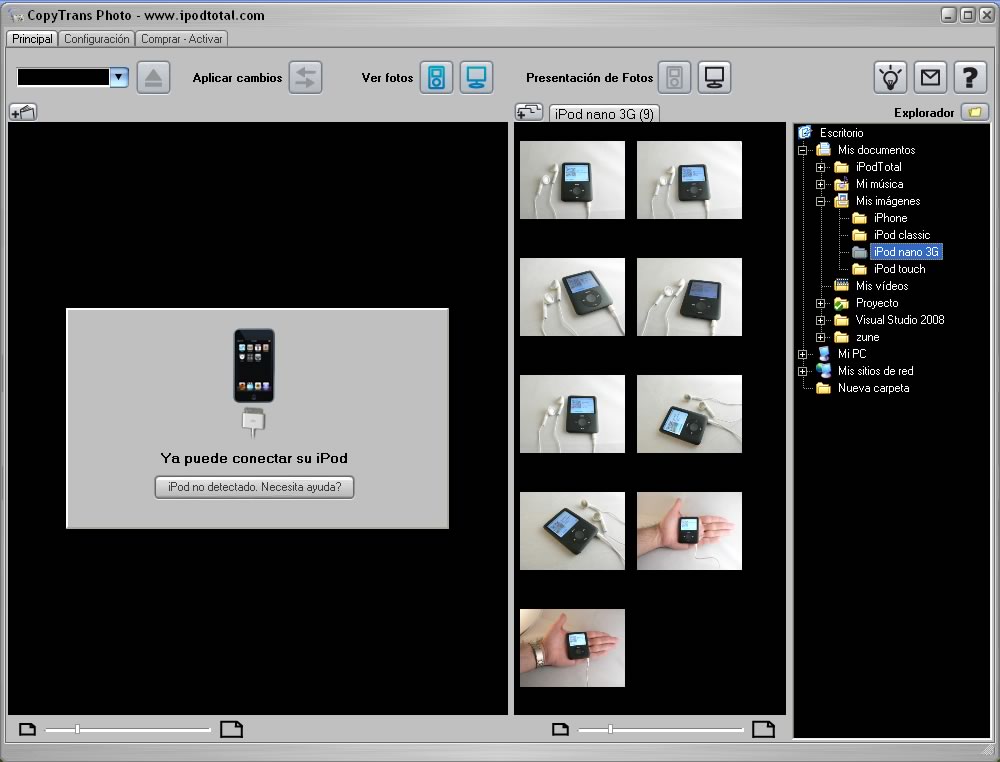
Task: Select the Mis imágenes folder label
Action: point(888,201)
